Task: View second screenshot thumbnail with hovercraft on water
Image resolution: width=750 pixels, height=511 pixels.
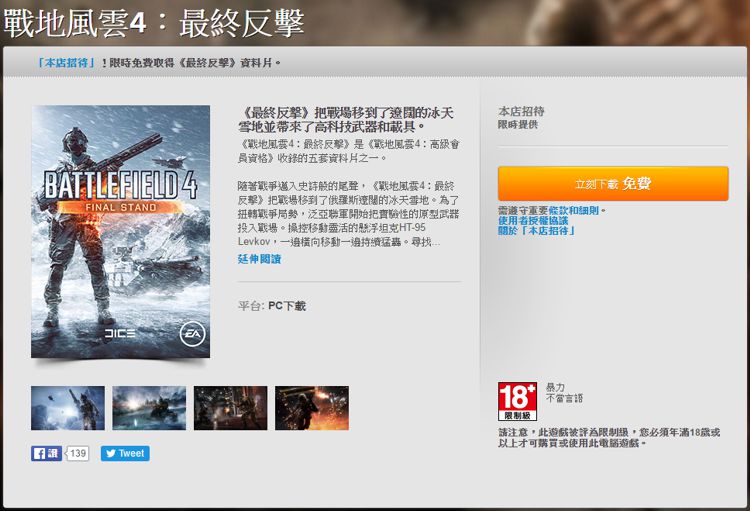Action: [x=149, y=408]
